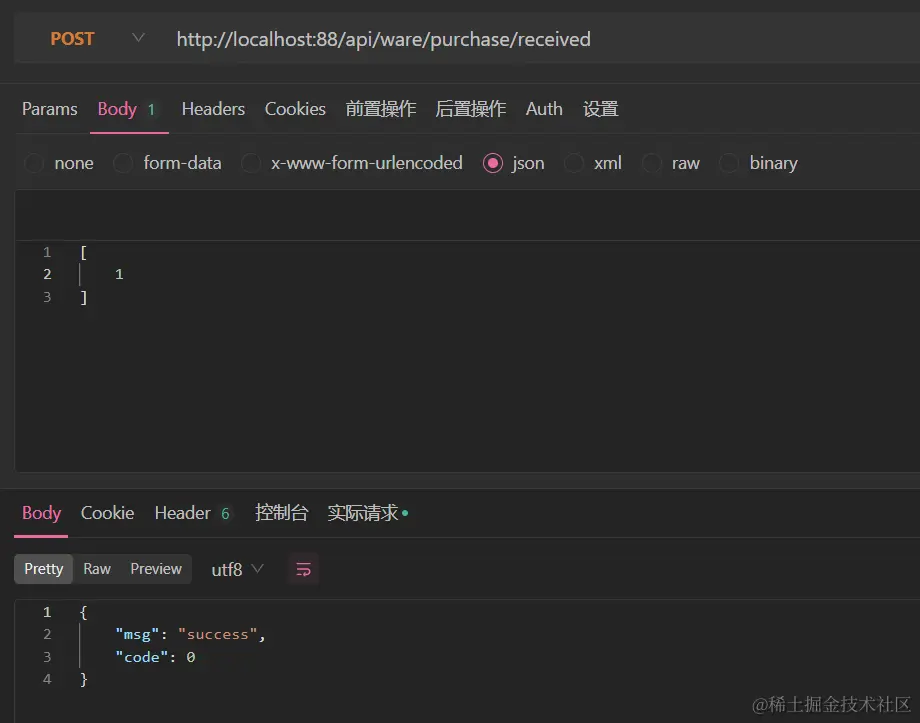Open the response Header tab

click(192, 513)
